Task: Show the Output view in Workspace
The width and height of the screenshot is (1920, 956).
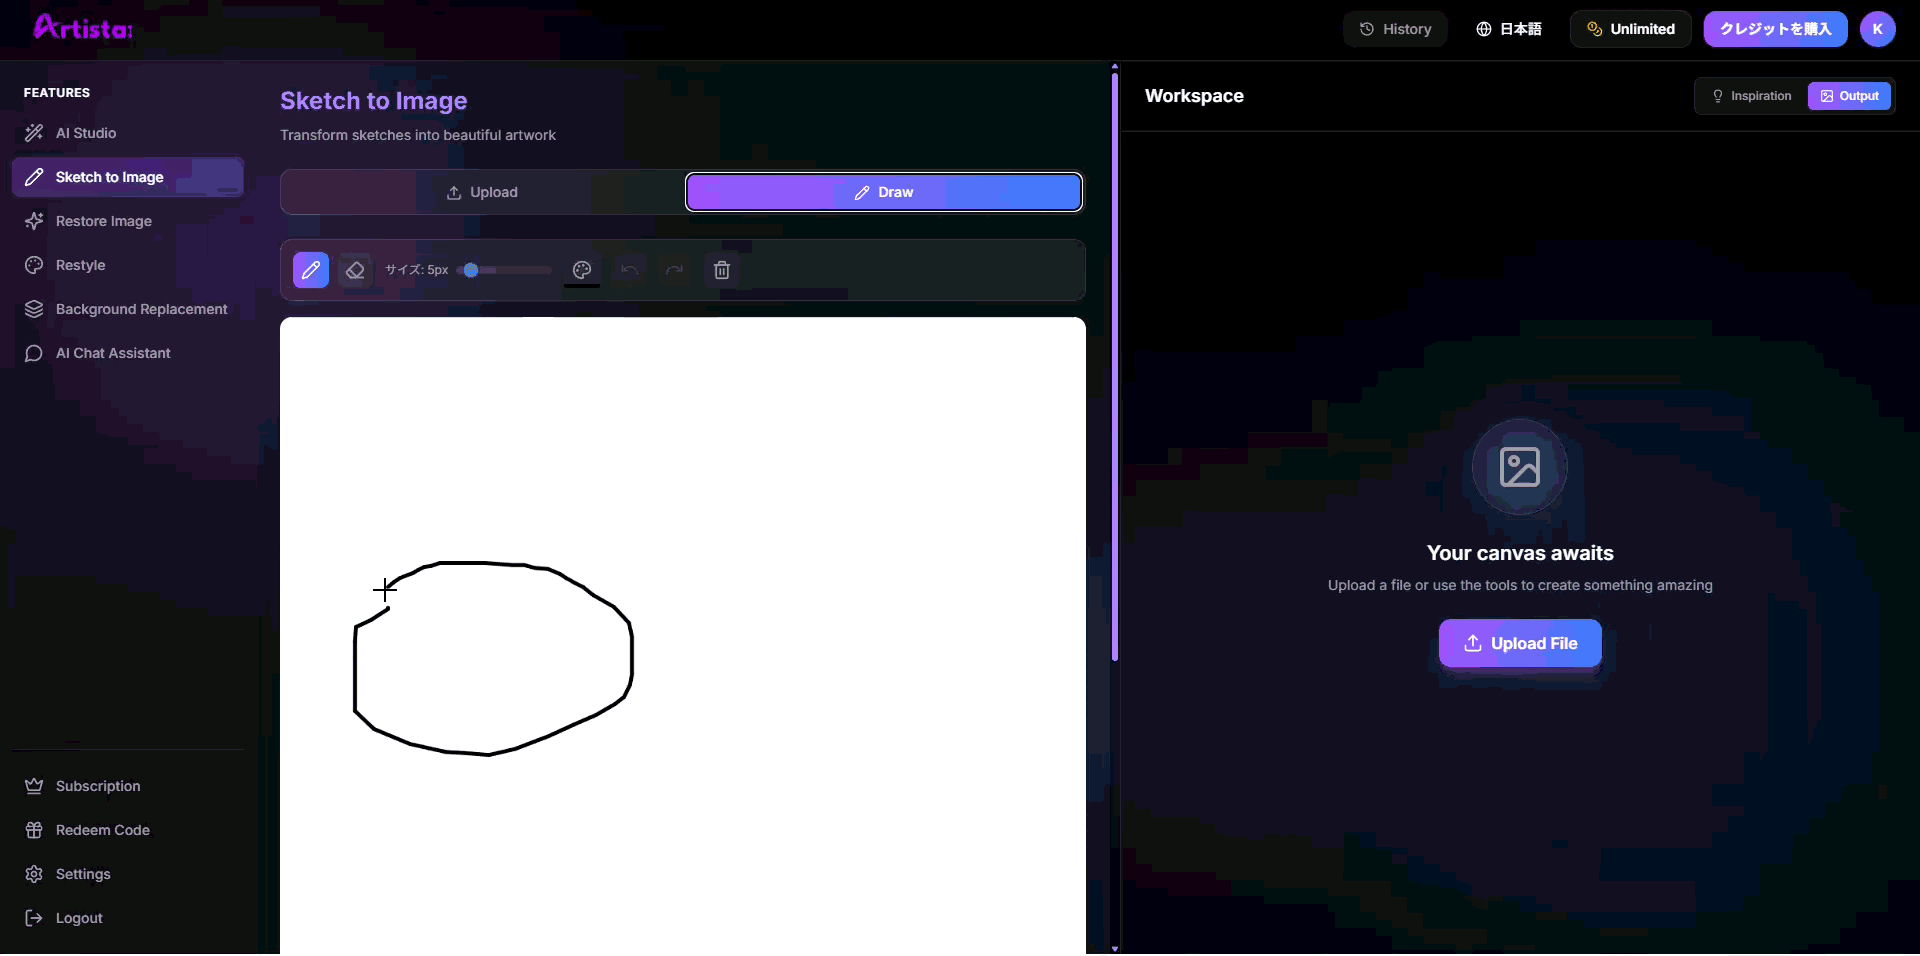Action: coord(1849,96)
